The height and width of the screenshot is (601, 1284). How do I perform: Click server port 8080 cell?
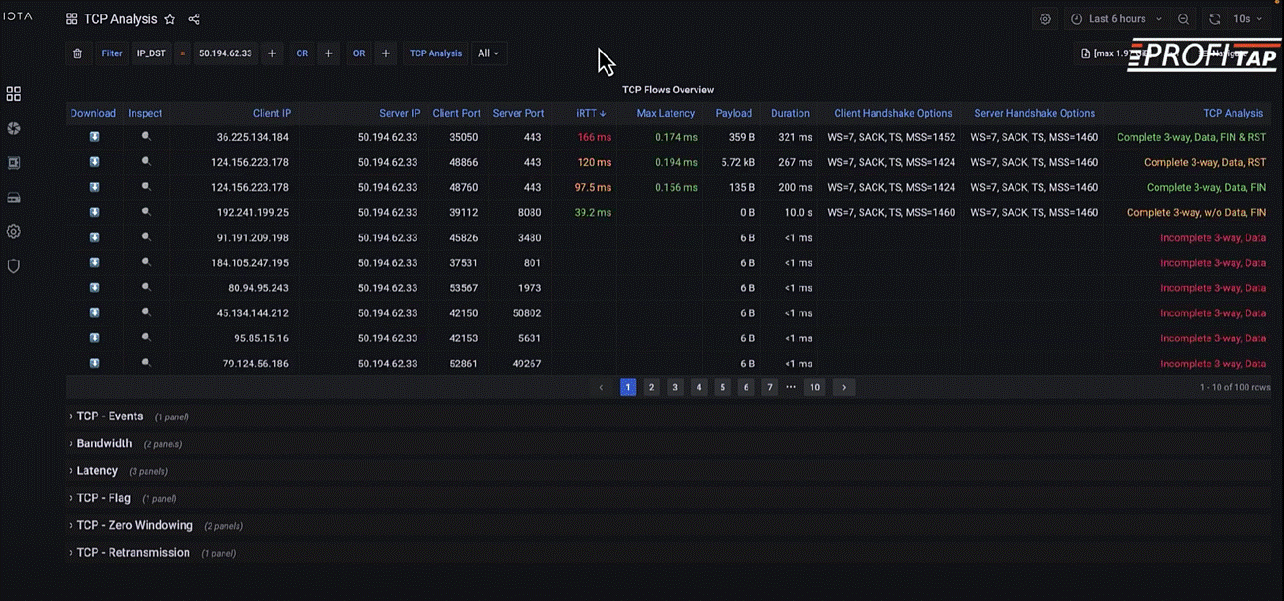[x=530, y=212]
